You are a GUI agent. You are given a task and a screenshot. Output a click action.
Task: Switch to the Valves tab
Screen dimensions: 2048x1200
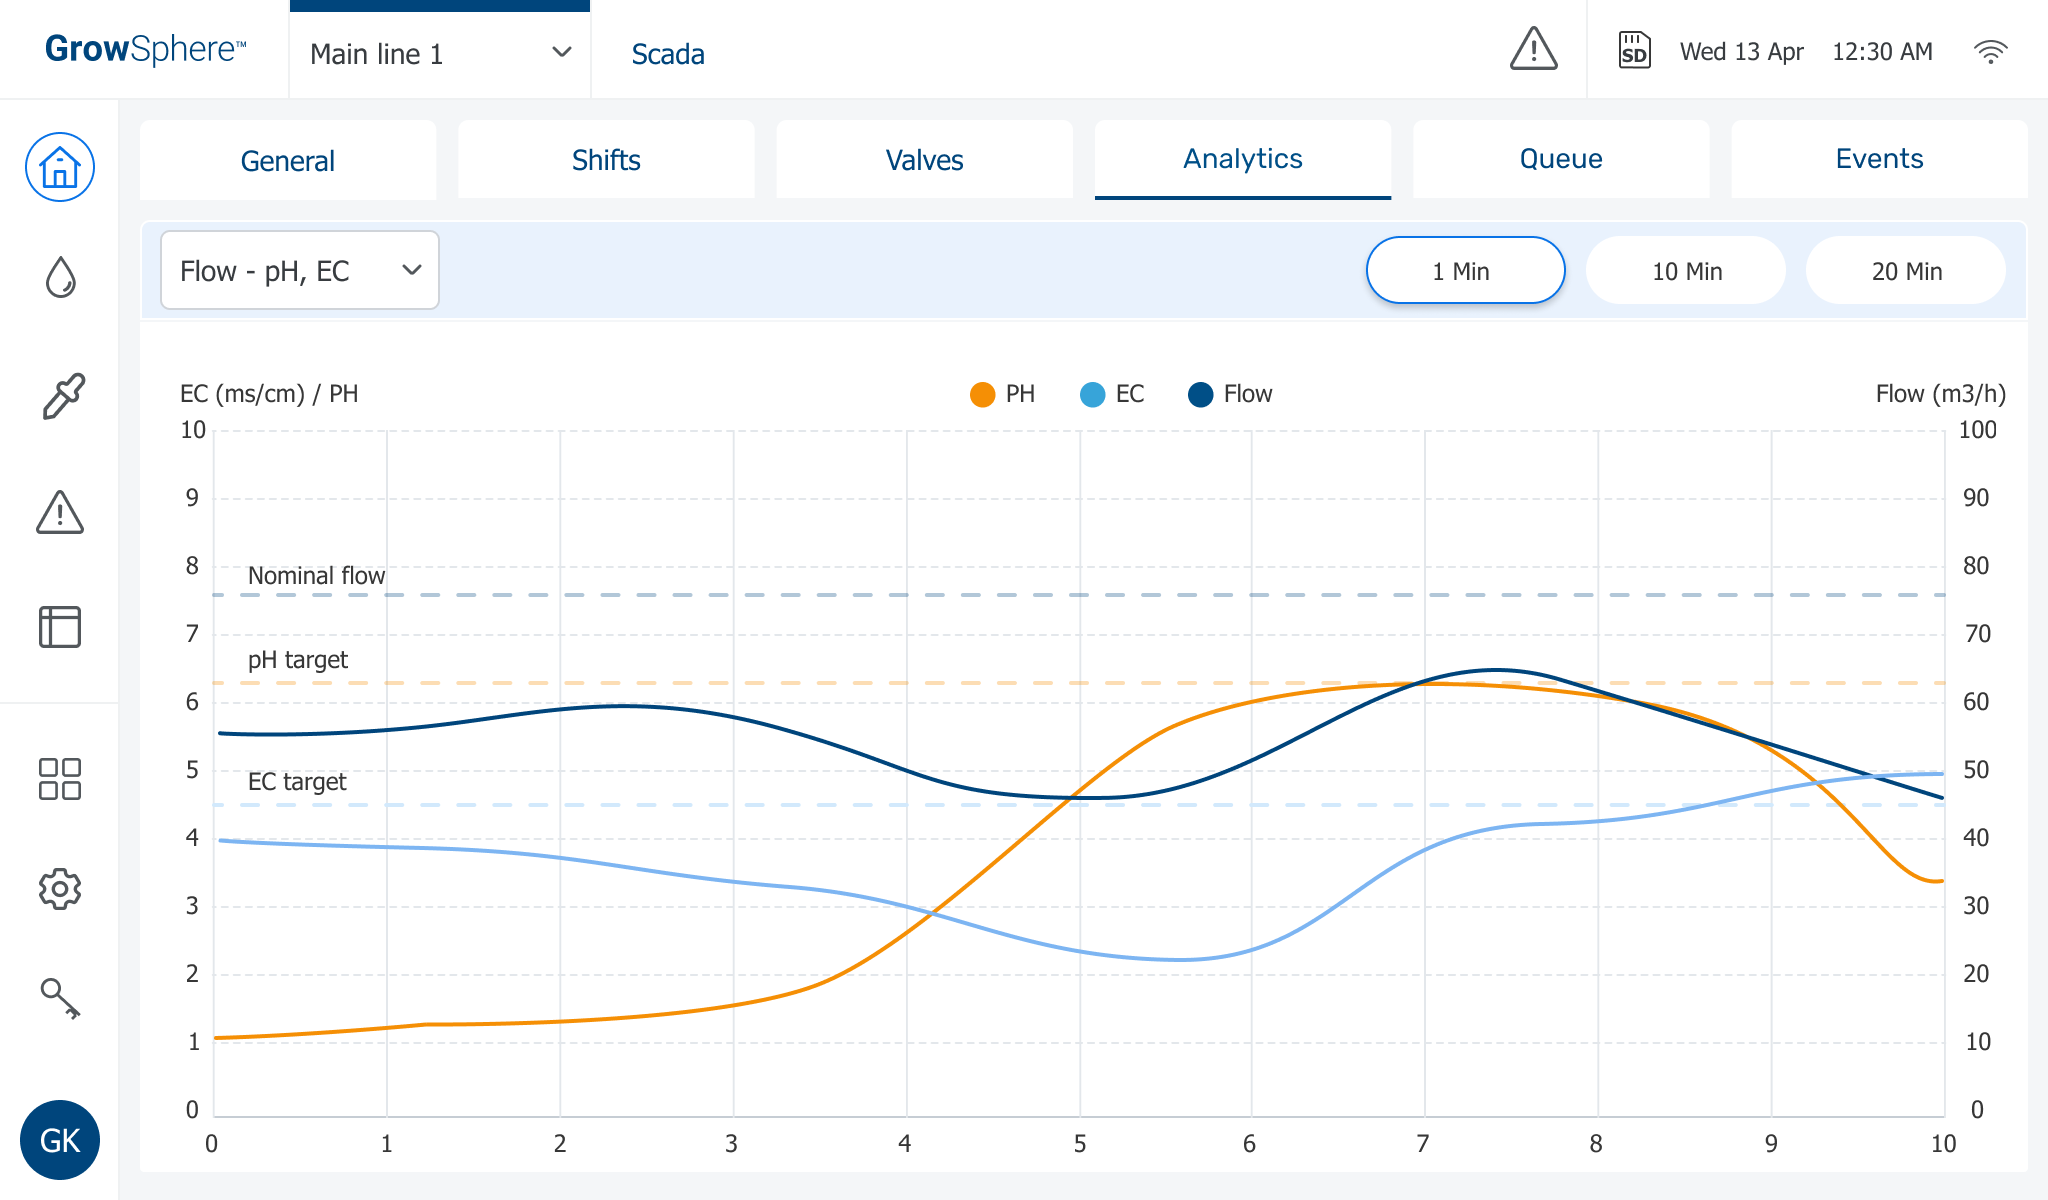click(x=924, y=160)
